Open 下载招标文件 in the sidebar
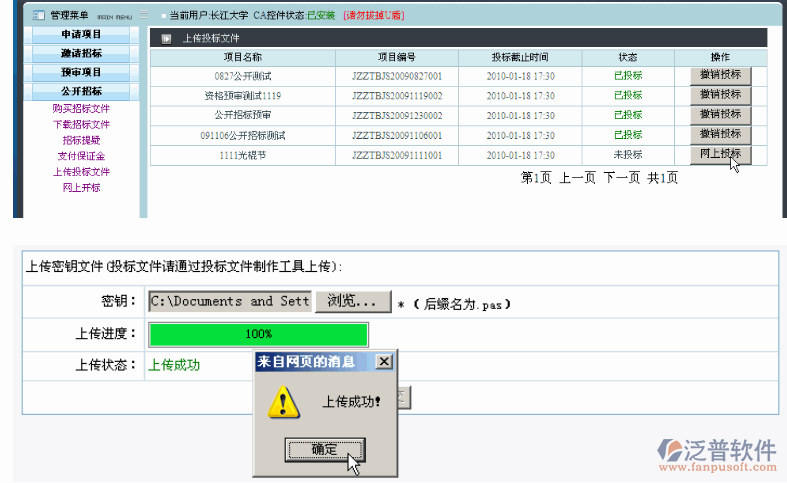The height and width of the screenshot is (483, 787). (x=81, y=124)
